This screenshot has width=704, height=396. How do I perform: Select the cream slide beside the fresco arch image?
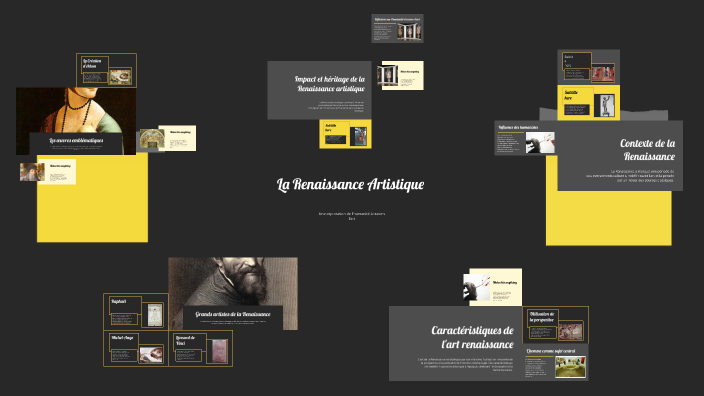(x=177, y=138)
